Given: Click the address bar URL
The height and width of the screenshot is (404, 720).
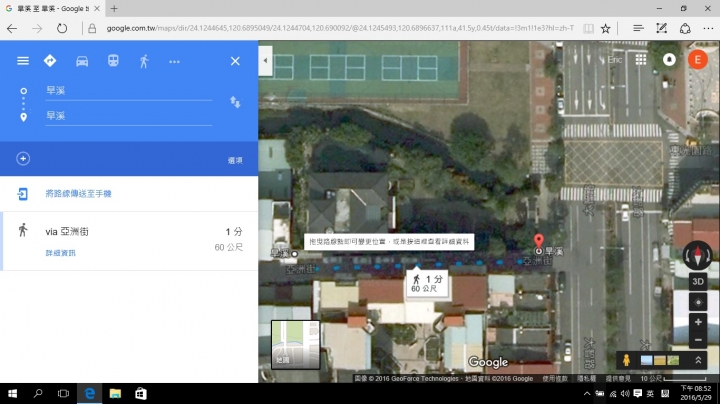Looking at the screenshot, I should click(x=340, y=28).
